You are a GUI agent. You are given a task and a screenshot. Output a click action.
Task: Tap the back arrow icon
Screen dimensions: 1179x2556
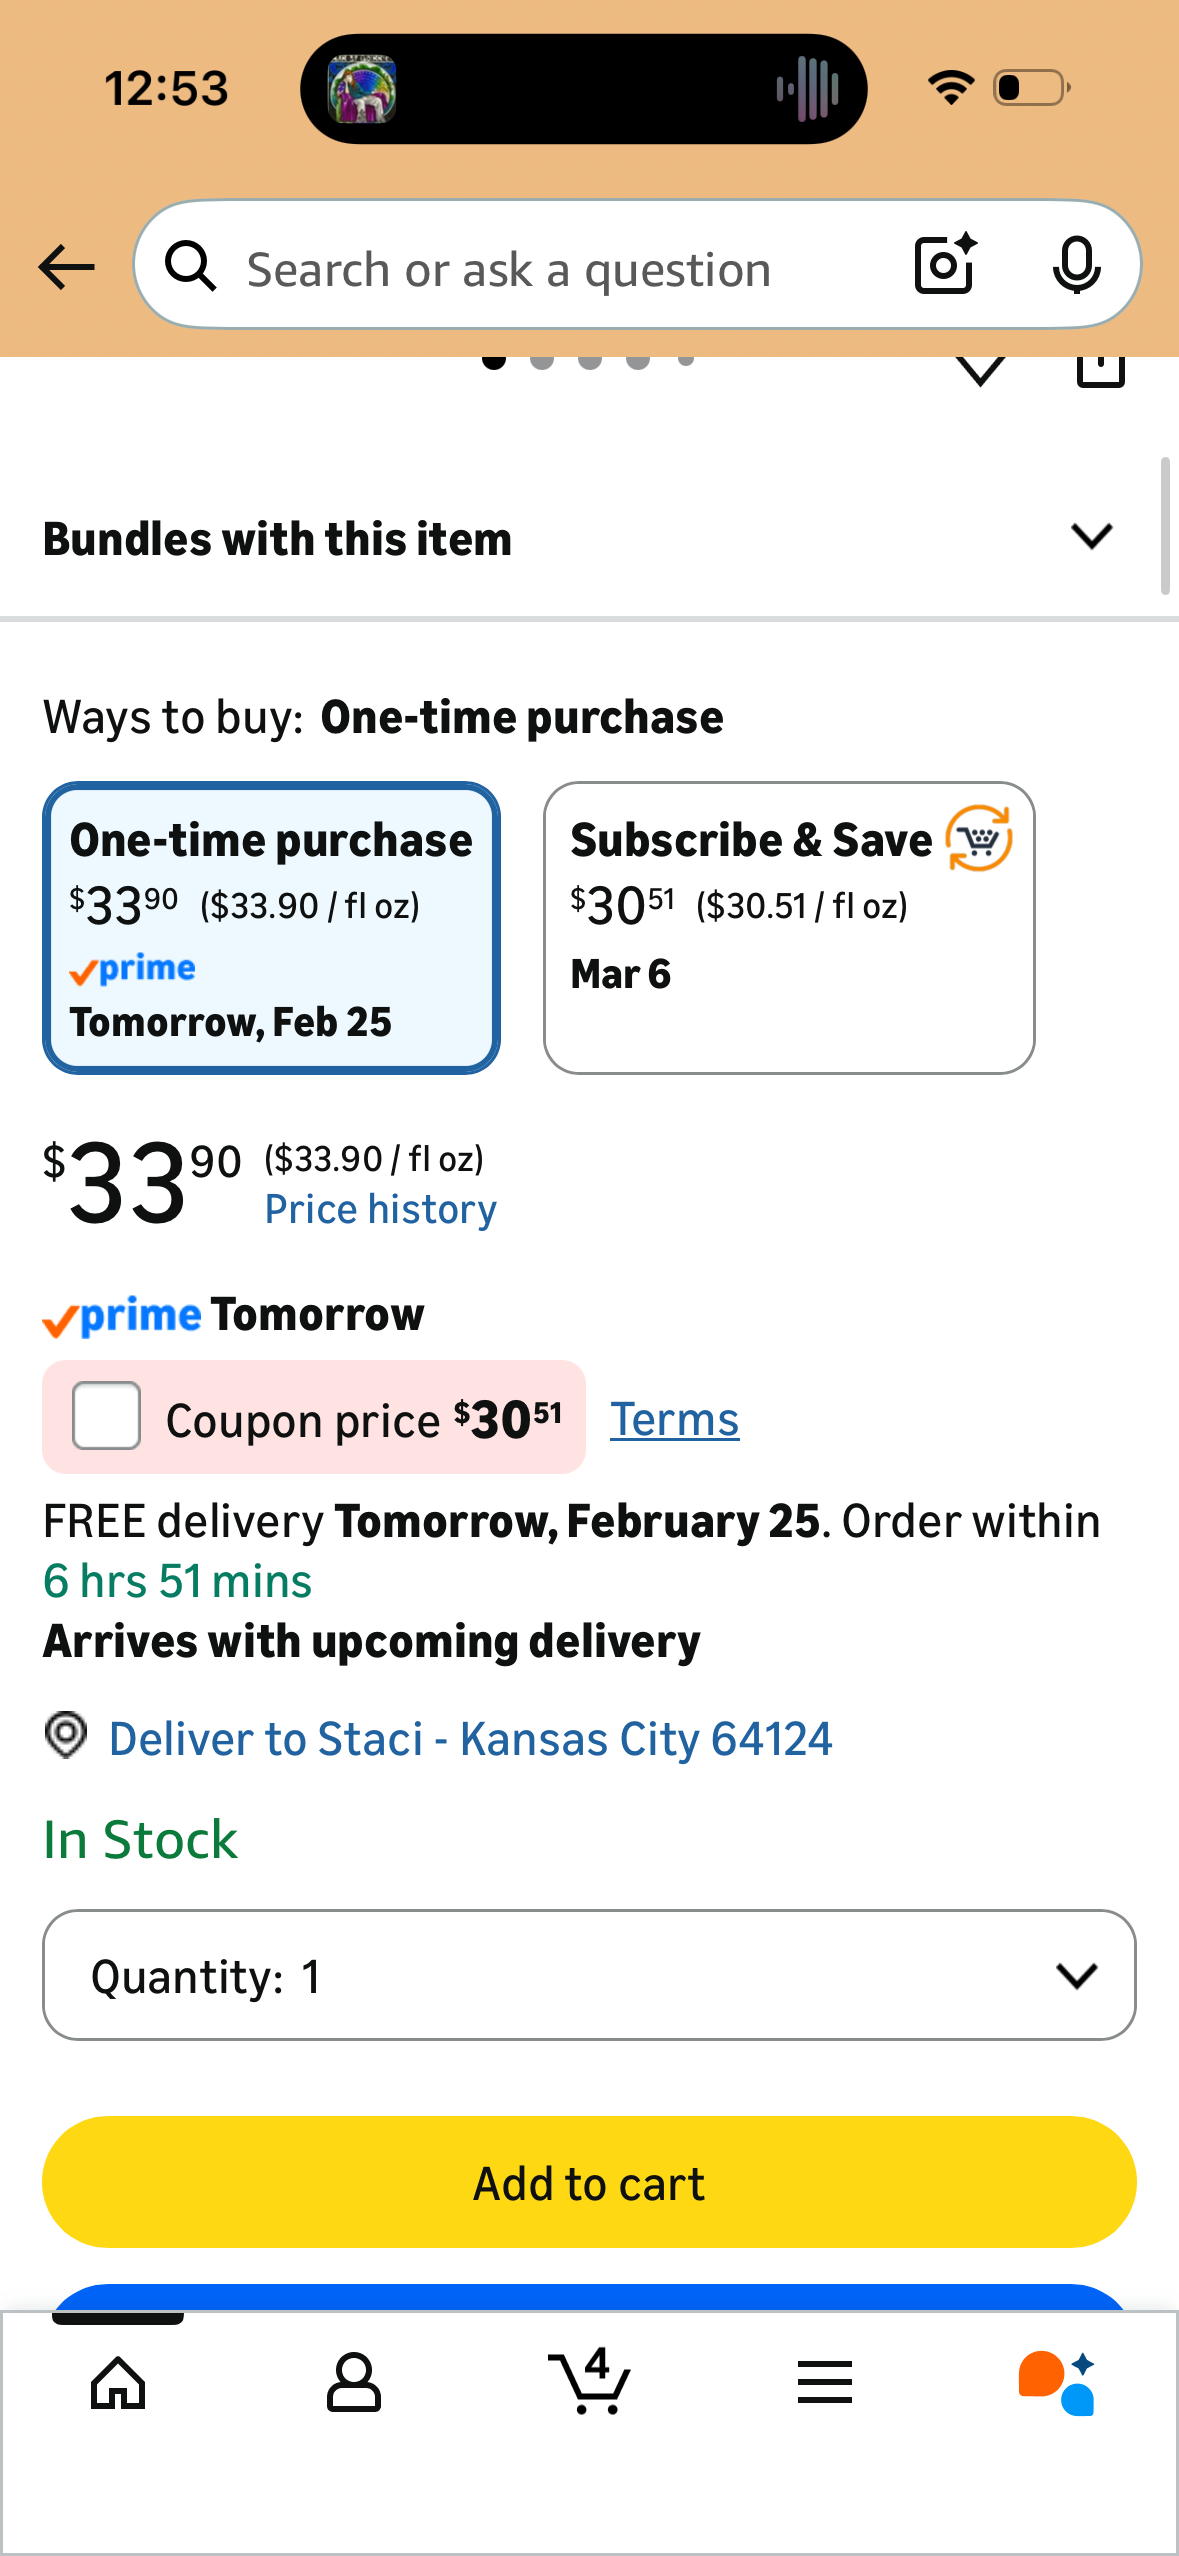(x=66, y=267)
